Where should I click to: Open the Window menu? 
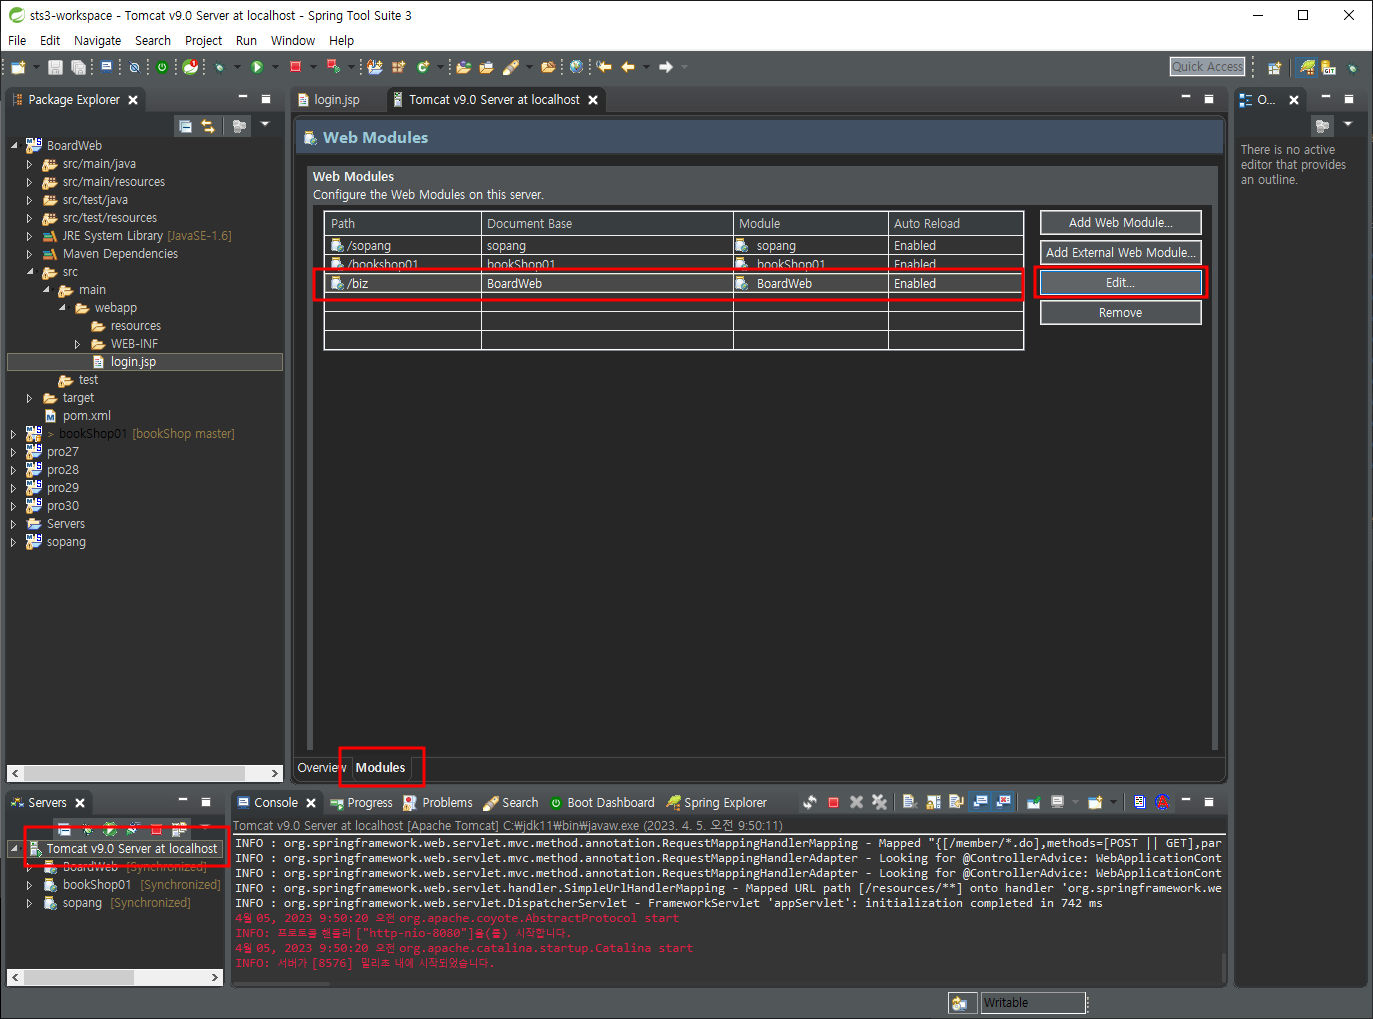(x=292, y=41)
